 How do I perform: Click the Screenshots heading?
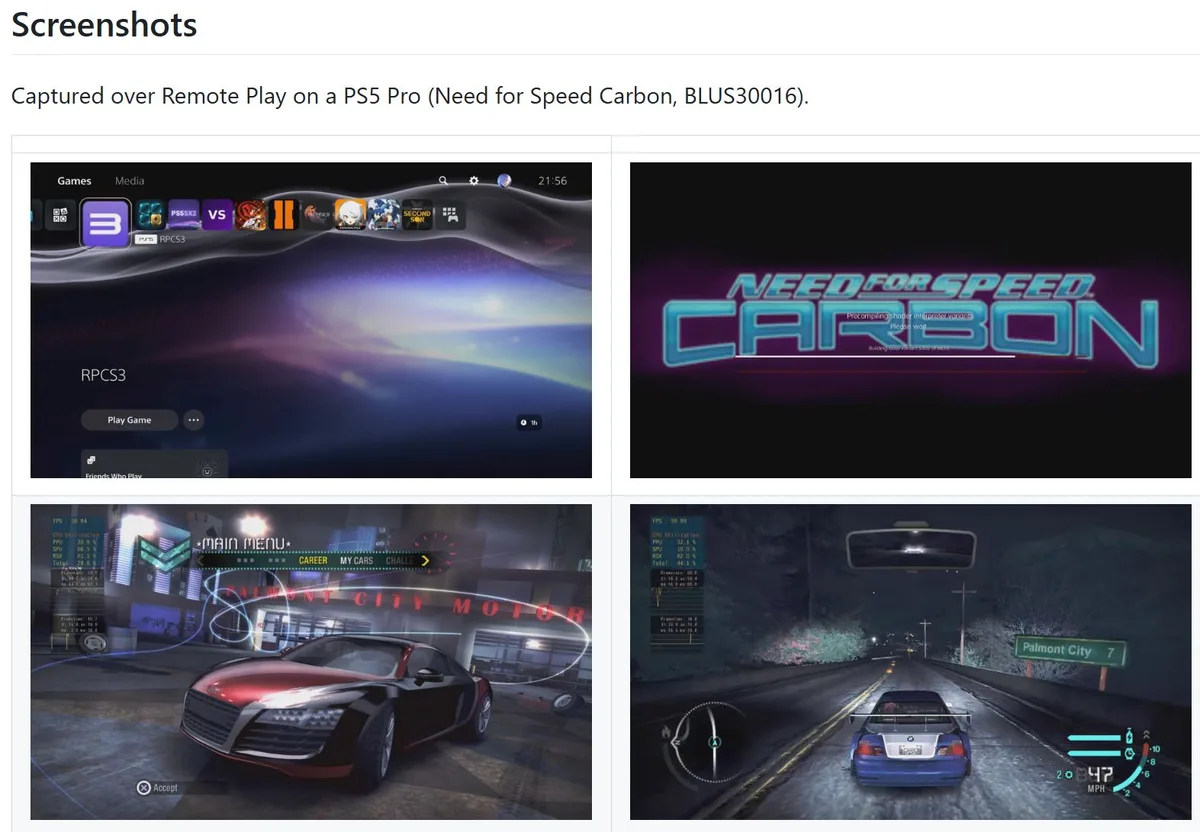[x=104, y=24]
